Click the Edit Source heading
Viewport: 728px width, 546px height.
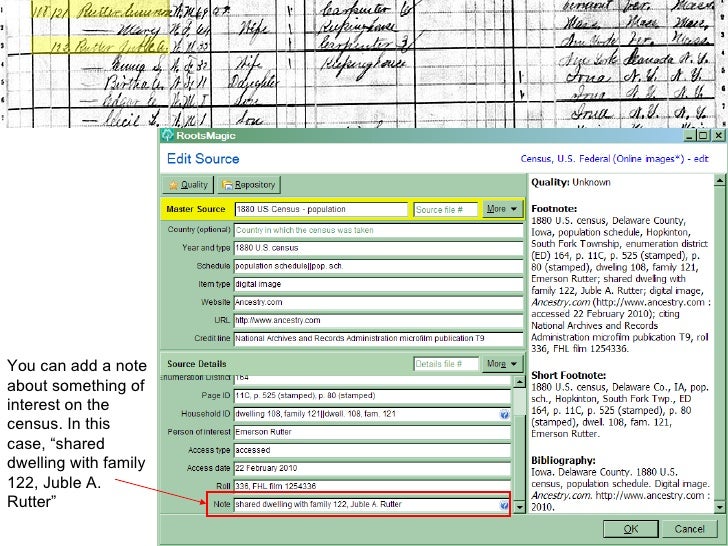click(x=203, y=159)
